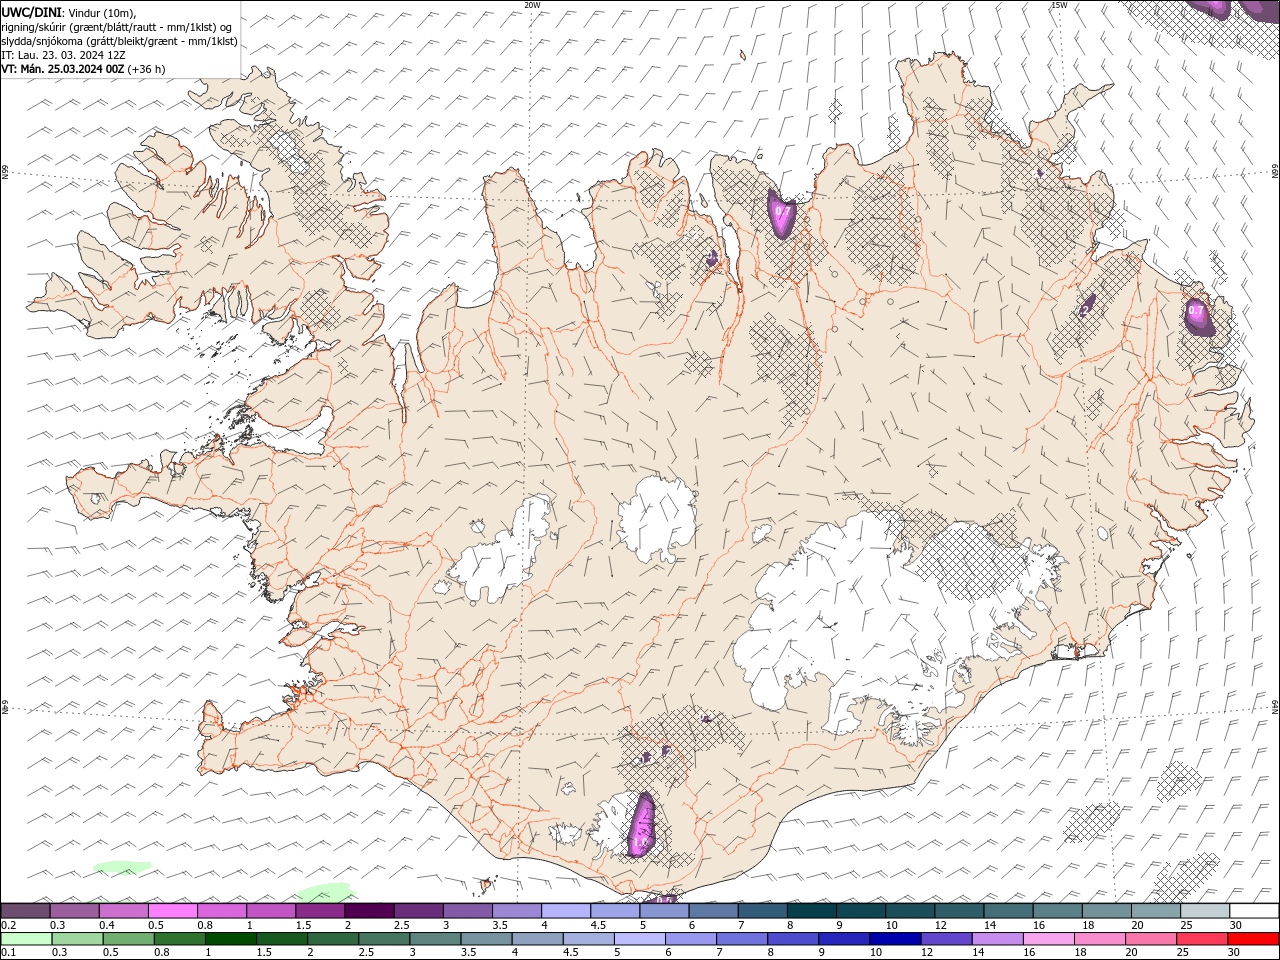
Task: Click the white Hofsjökull glacier in central Iceland
Action: (x=657, y=520)
